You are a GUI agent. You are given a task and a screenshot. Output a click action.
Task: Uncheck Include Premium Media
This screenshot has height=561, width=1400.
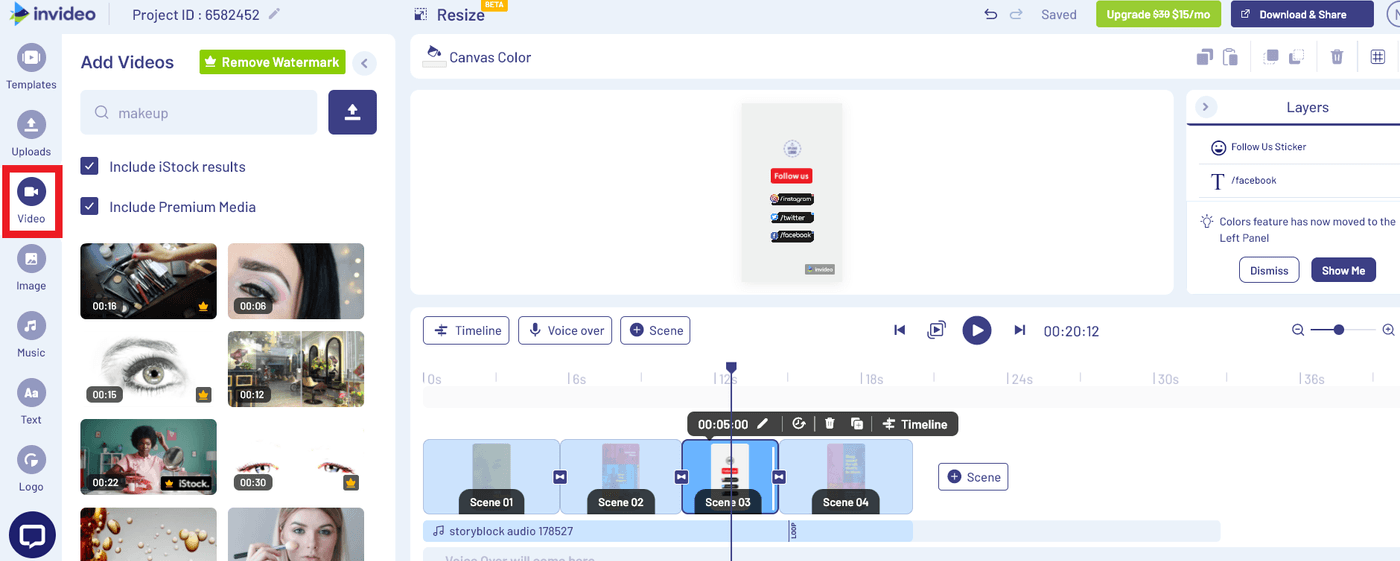[x=89, y=206]
